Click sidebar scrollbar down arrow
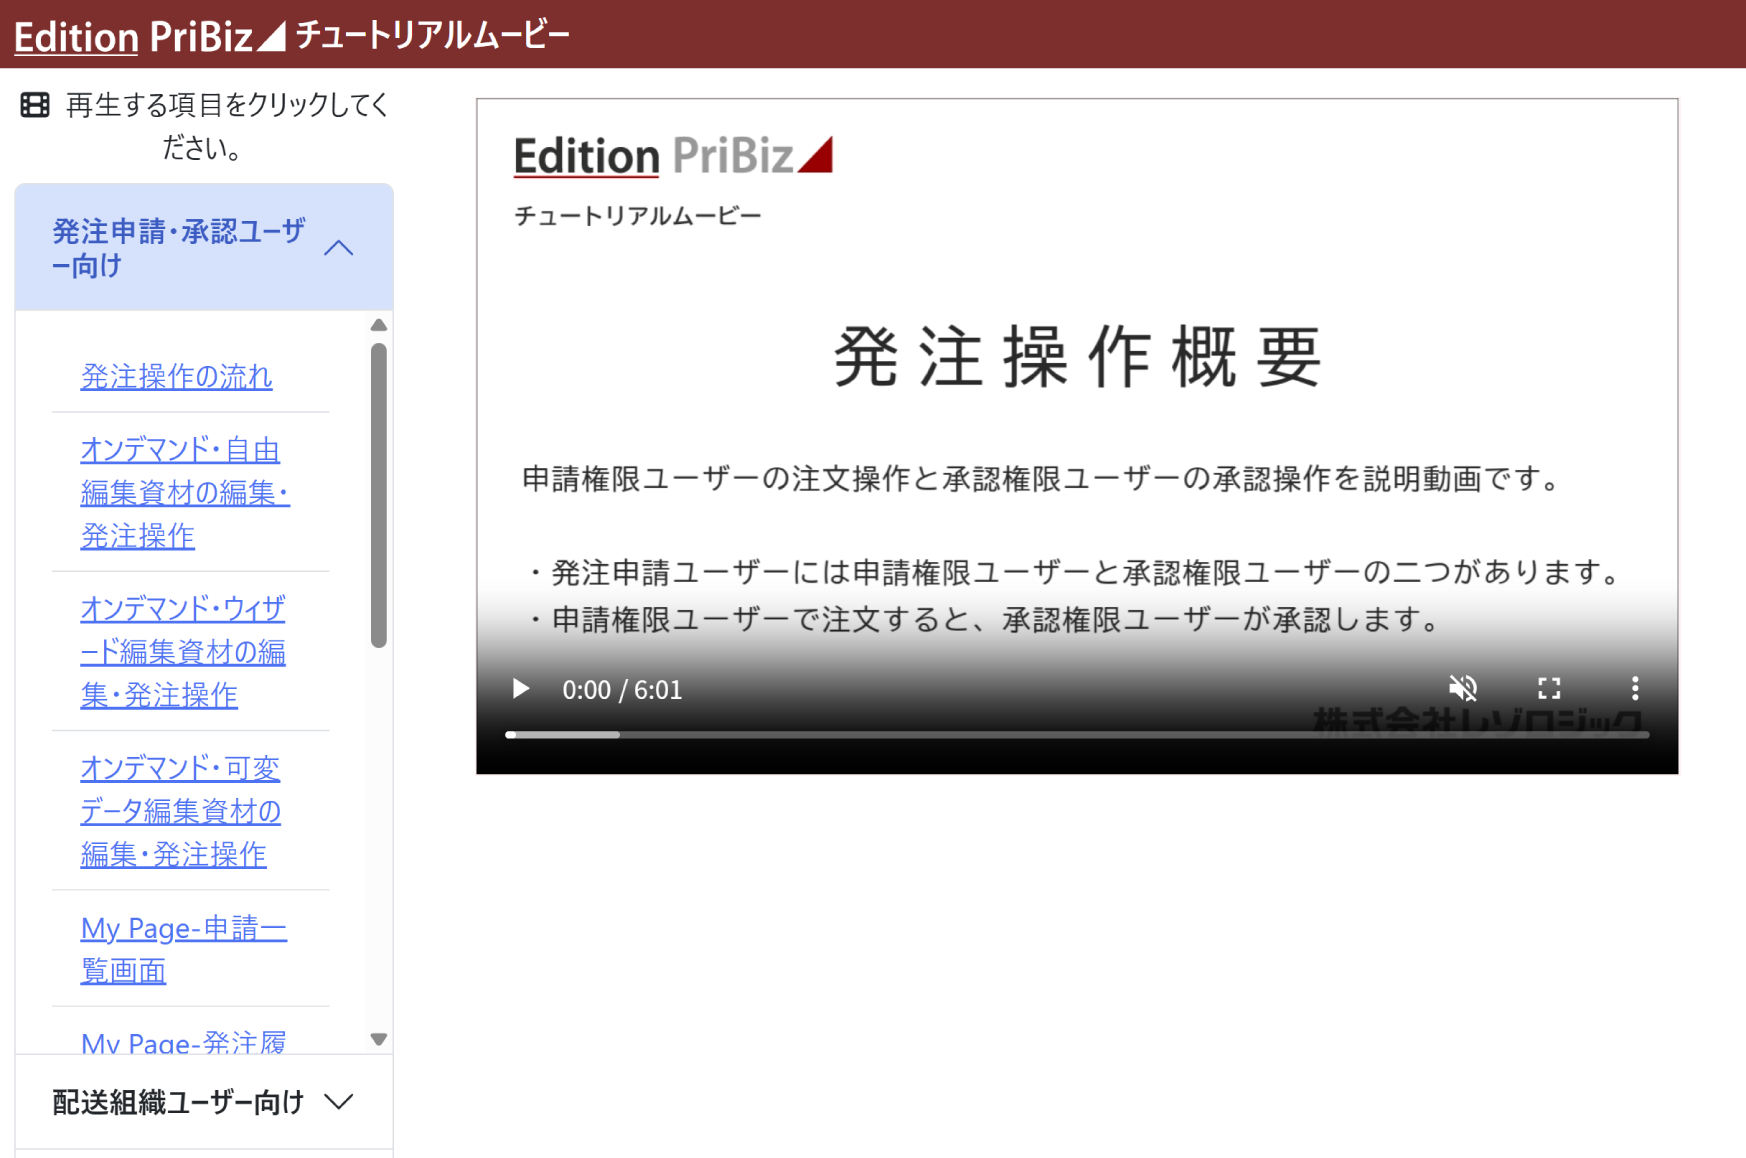Screen dimensions: 1746x1158 pyautogui.click(x=379, y=1039)
